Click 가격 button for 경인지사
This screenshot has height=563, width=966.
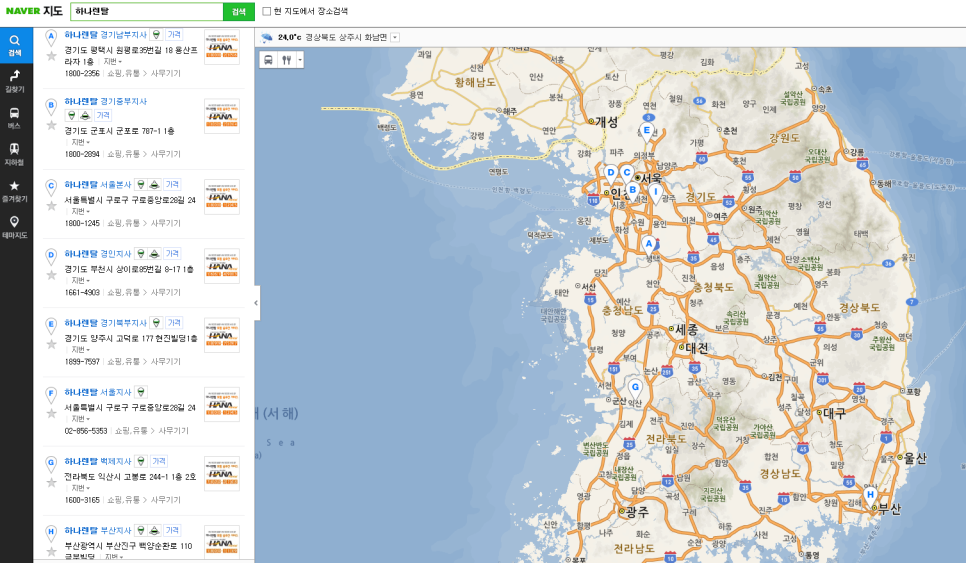pos(172,253)
